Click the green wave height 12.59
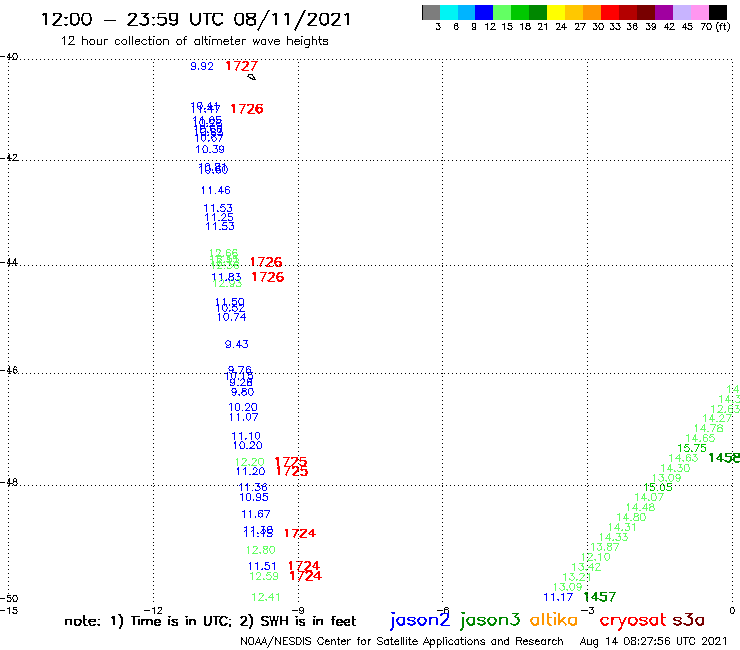 (264, 576)
